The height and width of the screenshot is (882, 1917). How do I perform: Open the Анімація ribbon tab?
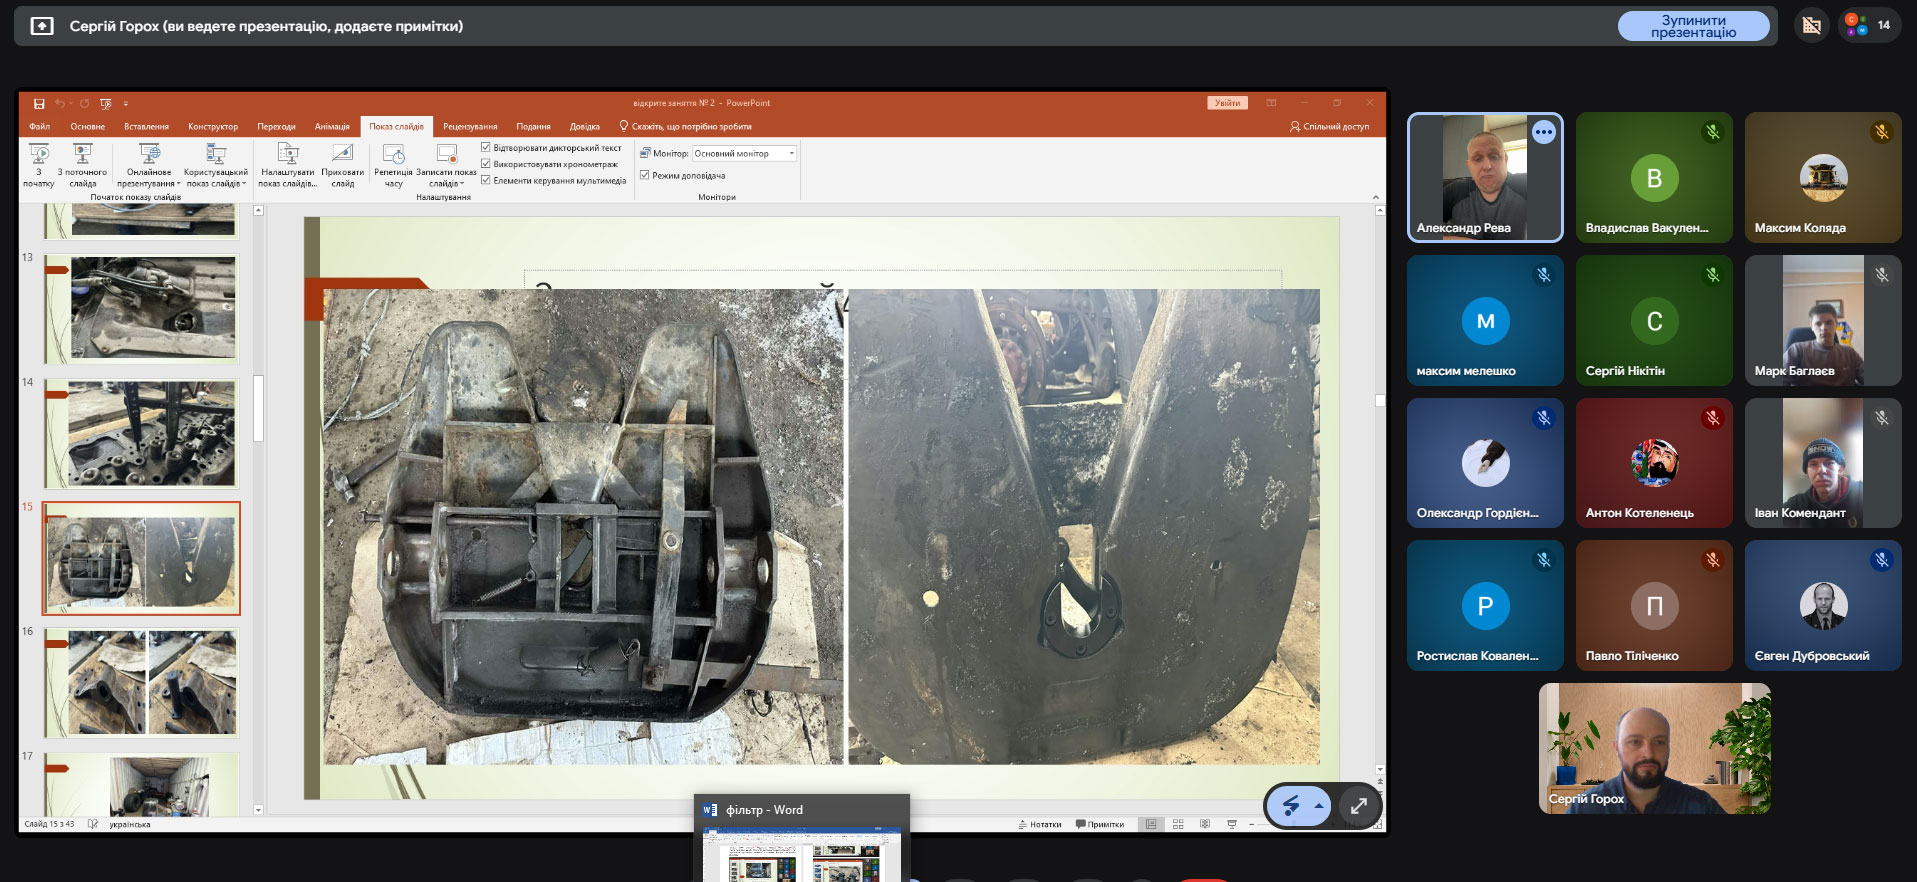(332, 127)
